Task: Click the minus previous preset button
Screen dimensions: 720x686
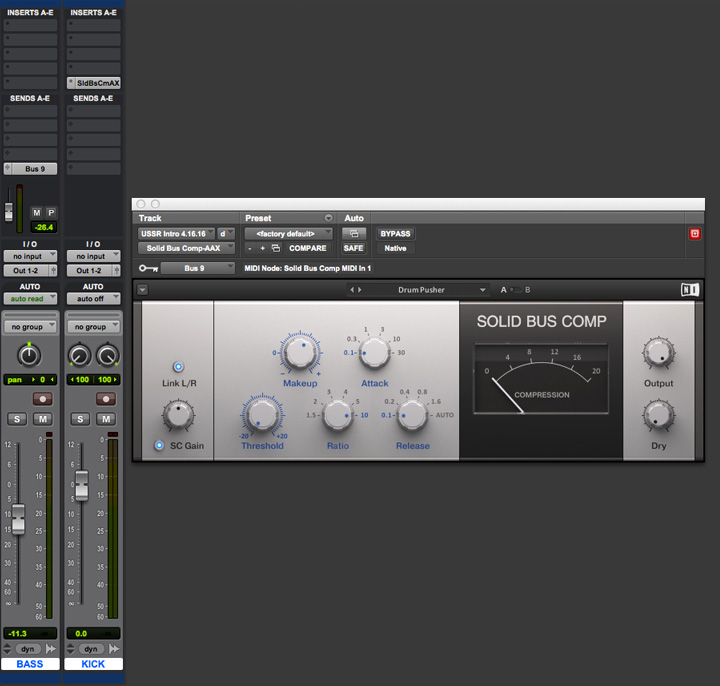Action: pos(250,248)
